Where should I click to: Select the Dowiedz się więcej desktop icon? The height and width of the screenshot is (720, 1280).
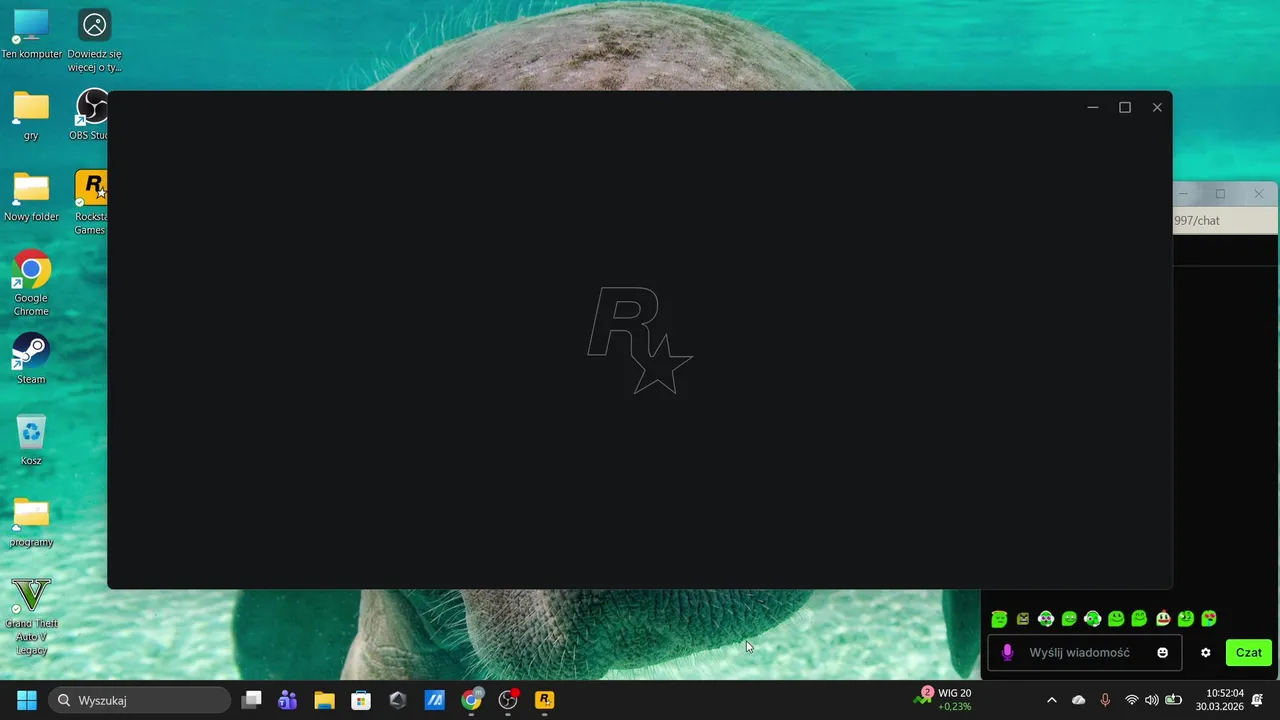(x=95, y=41)
